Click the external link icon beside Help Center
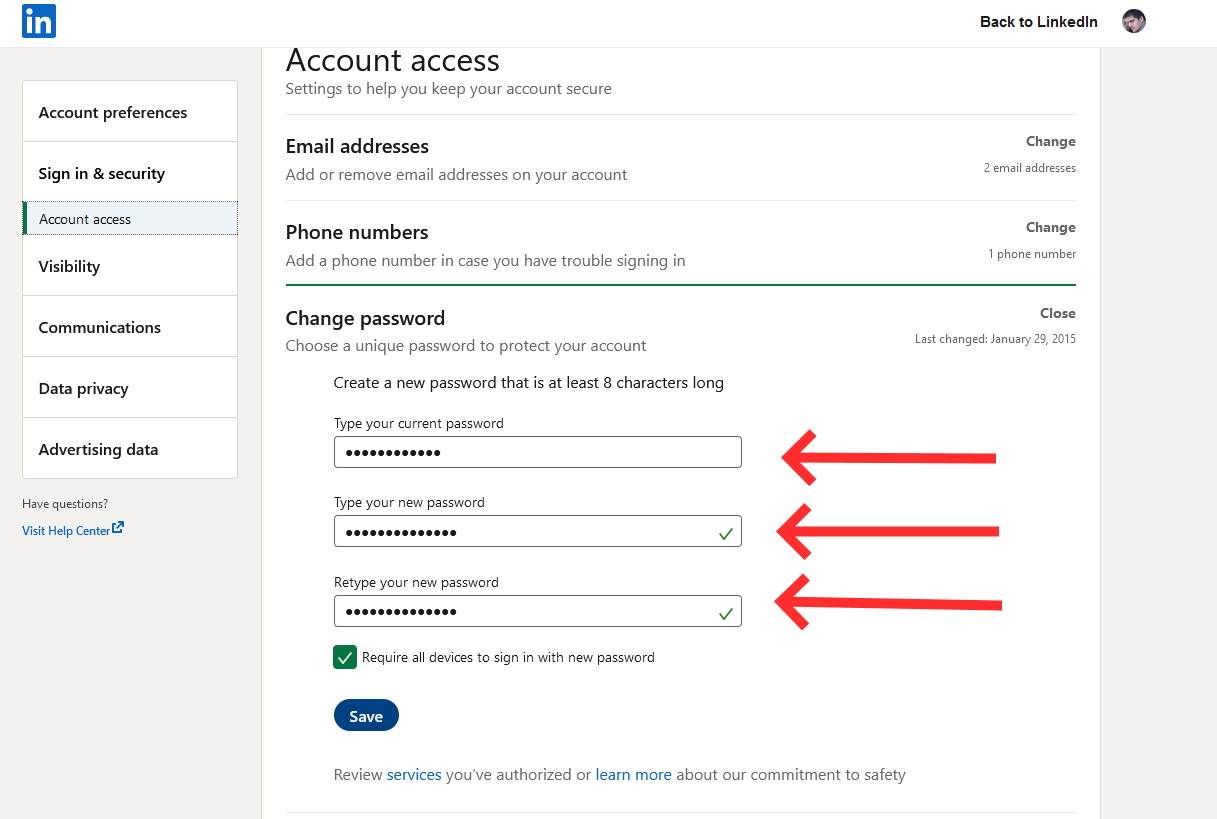 [x=118, y=528]
